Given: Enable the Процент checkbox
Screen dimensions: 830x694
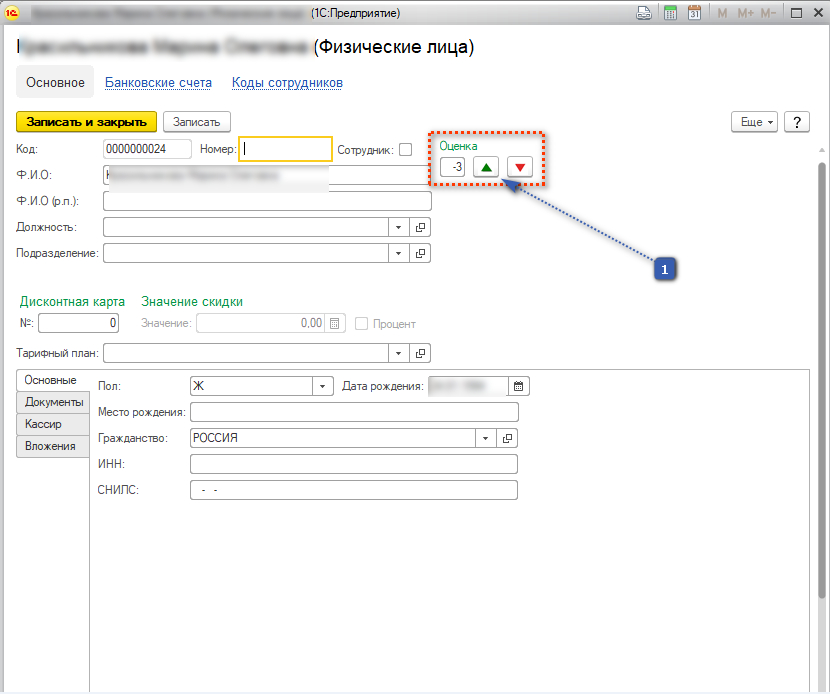Looking at the screenshot, I should (x=361, y=323).
